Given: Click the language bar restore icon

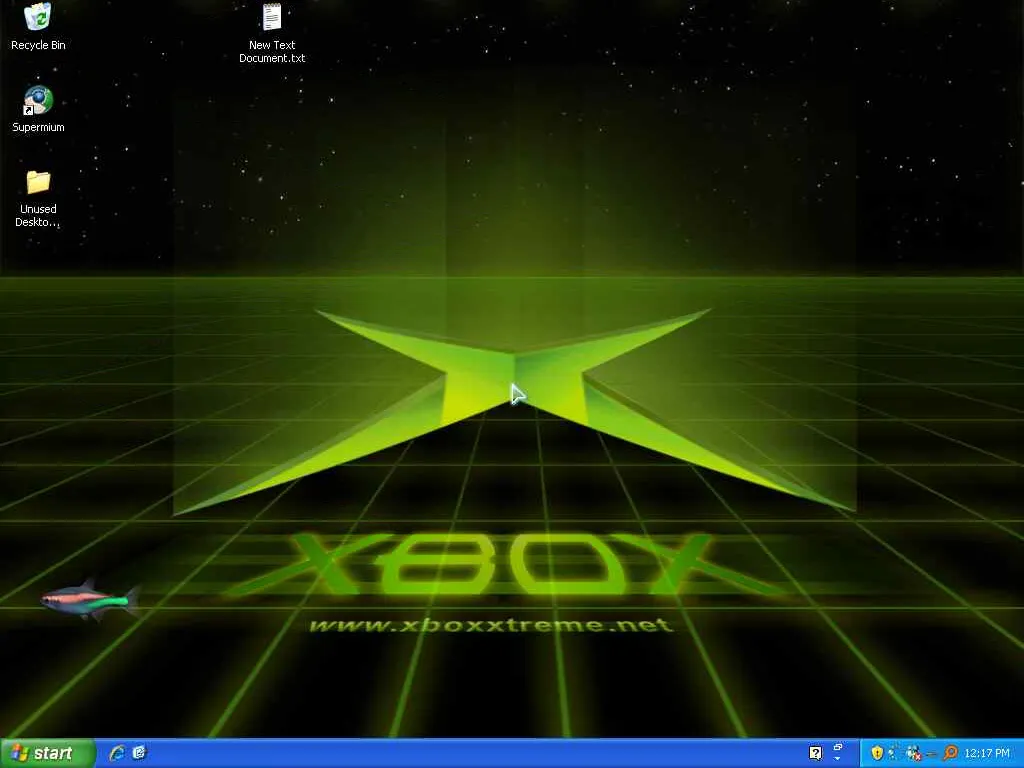Looking at the screenshot, I should tap(838, 746).
